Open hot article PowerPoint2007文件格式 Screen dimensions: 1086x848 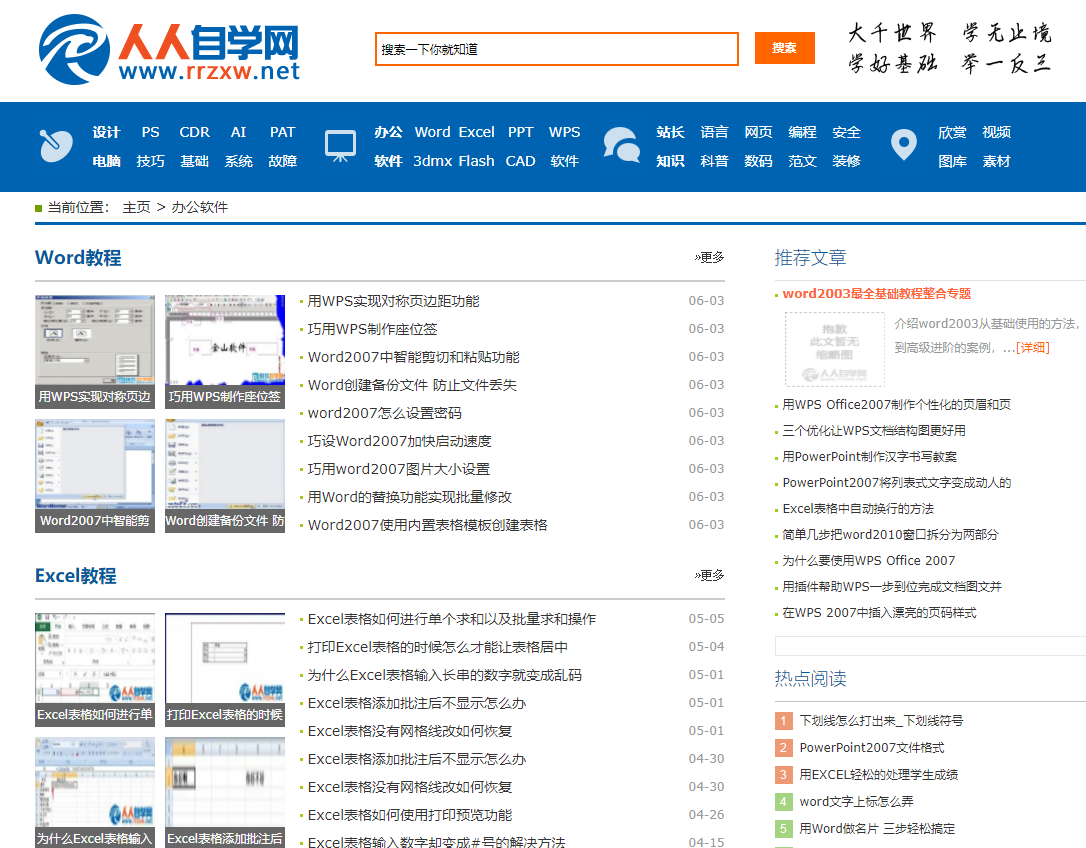coord(871,748)
